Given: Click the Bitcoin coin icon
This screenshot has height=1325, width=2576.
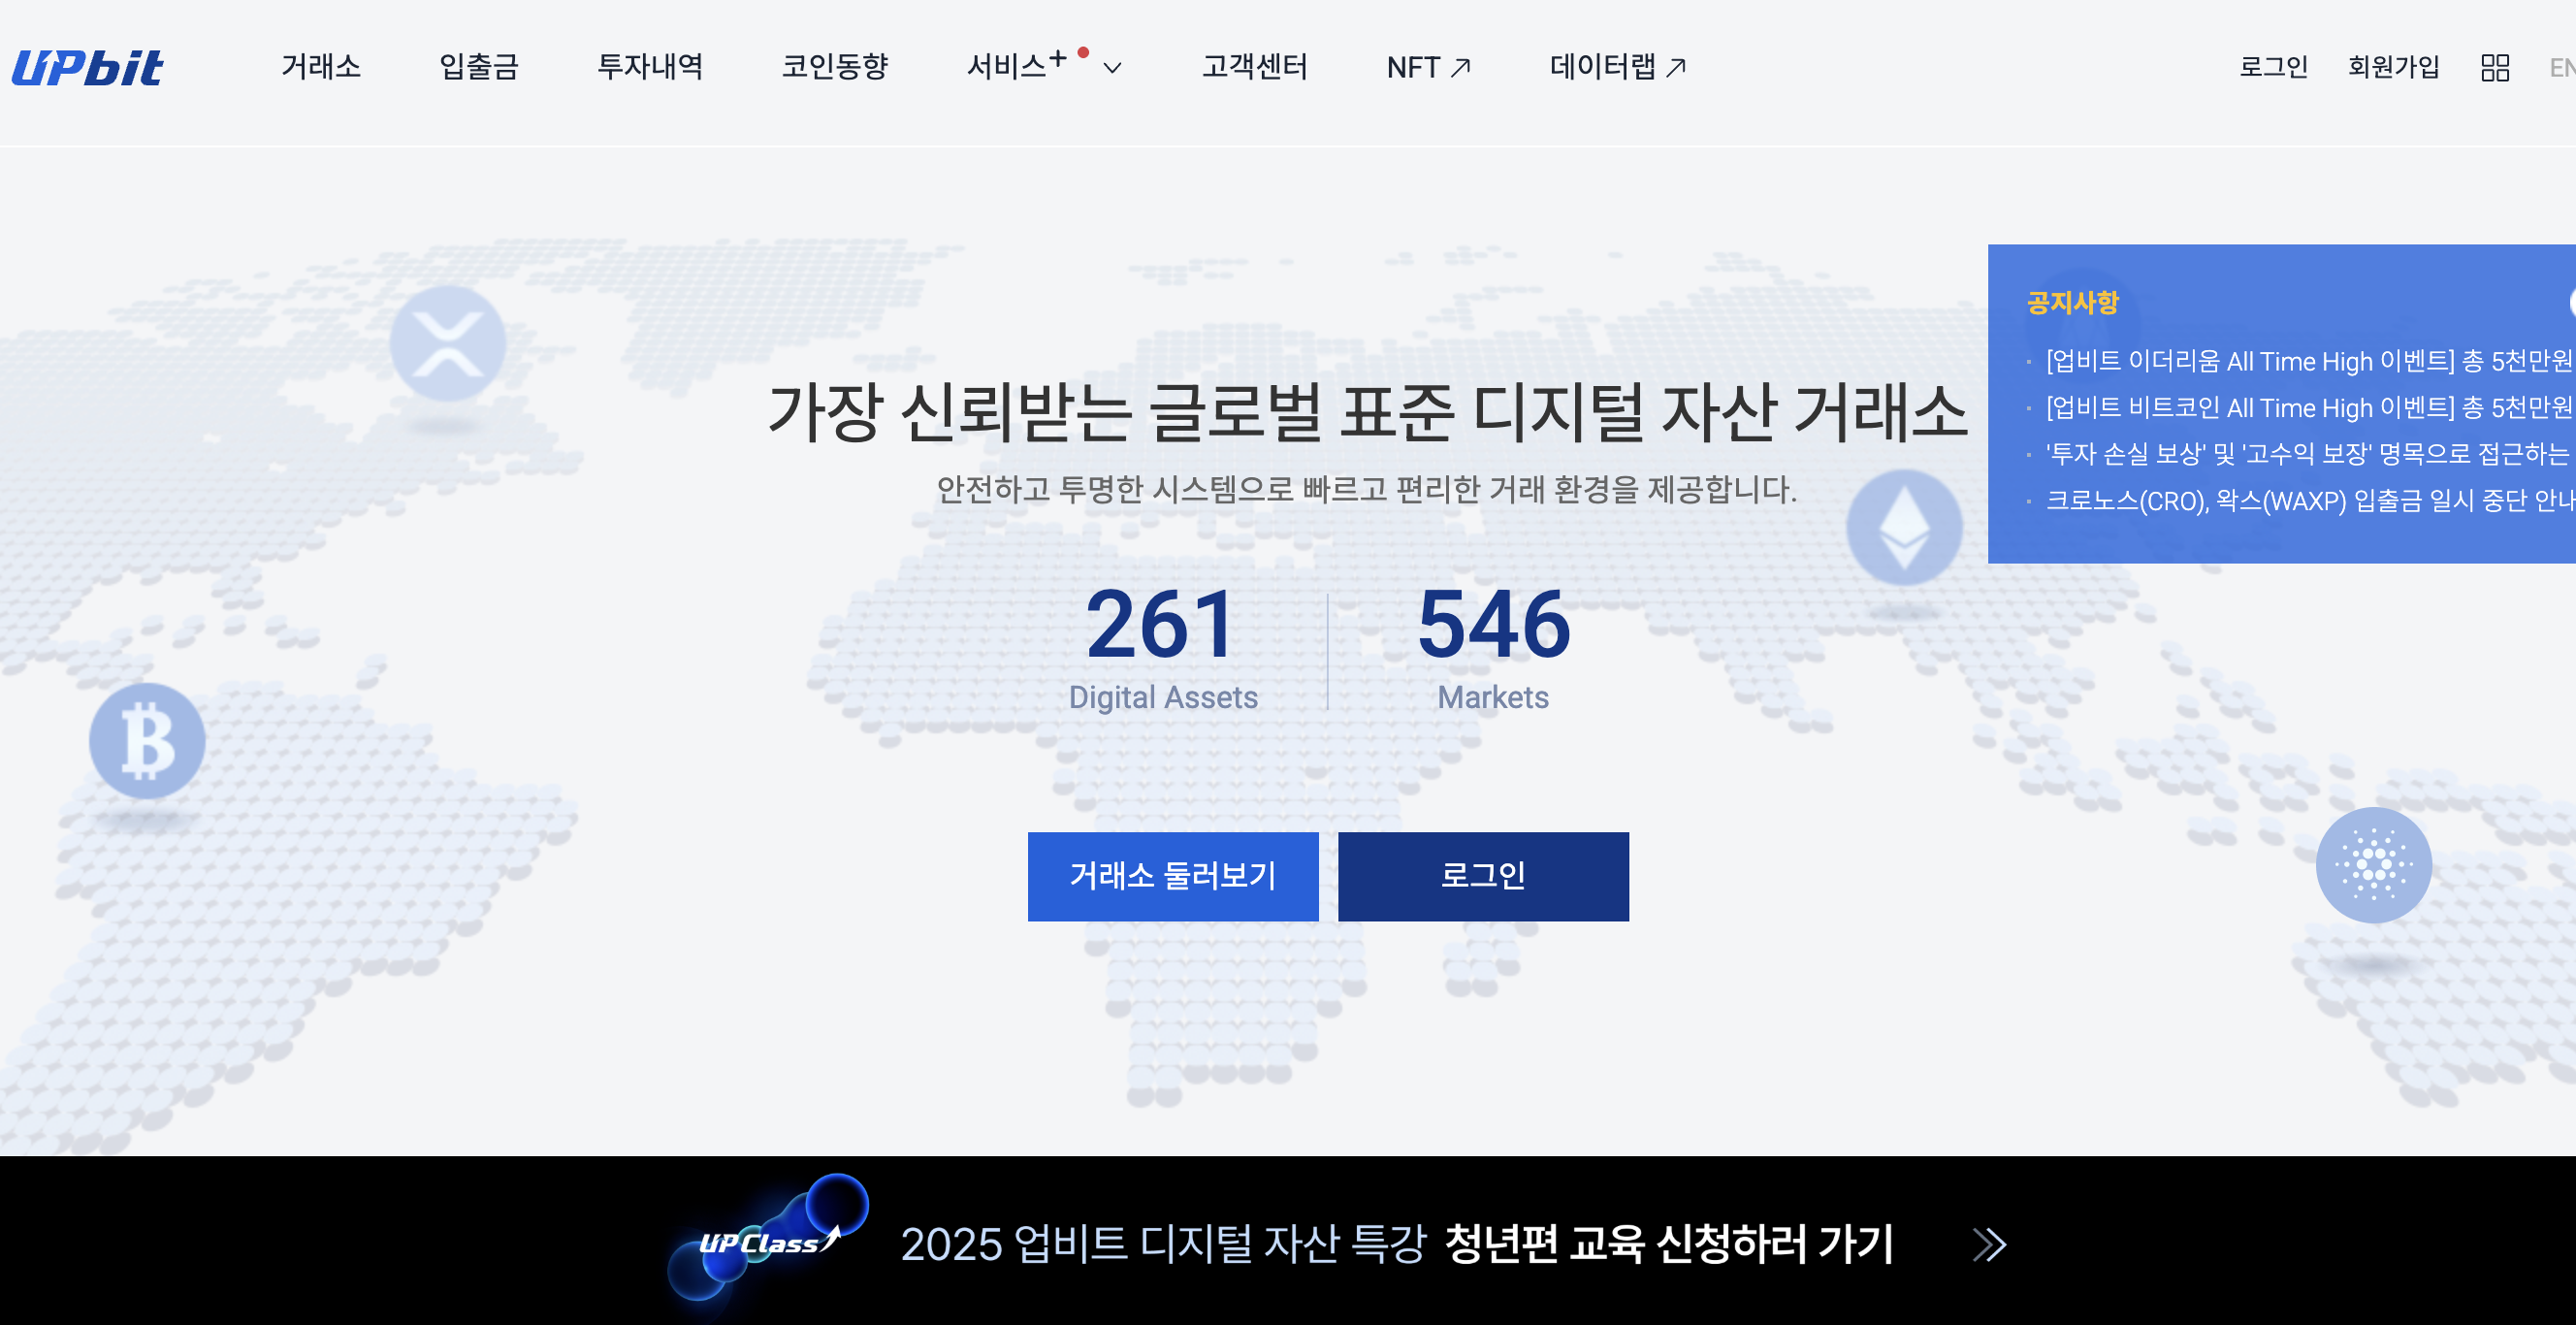Looking at the screenshot, I should click(x=147, y=741).
